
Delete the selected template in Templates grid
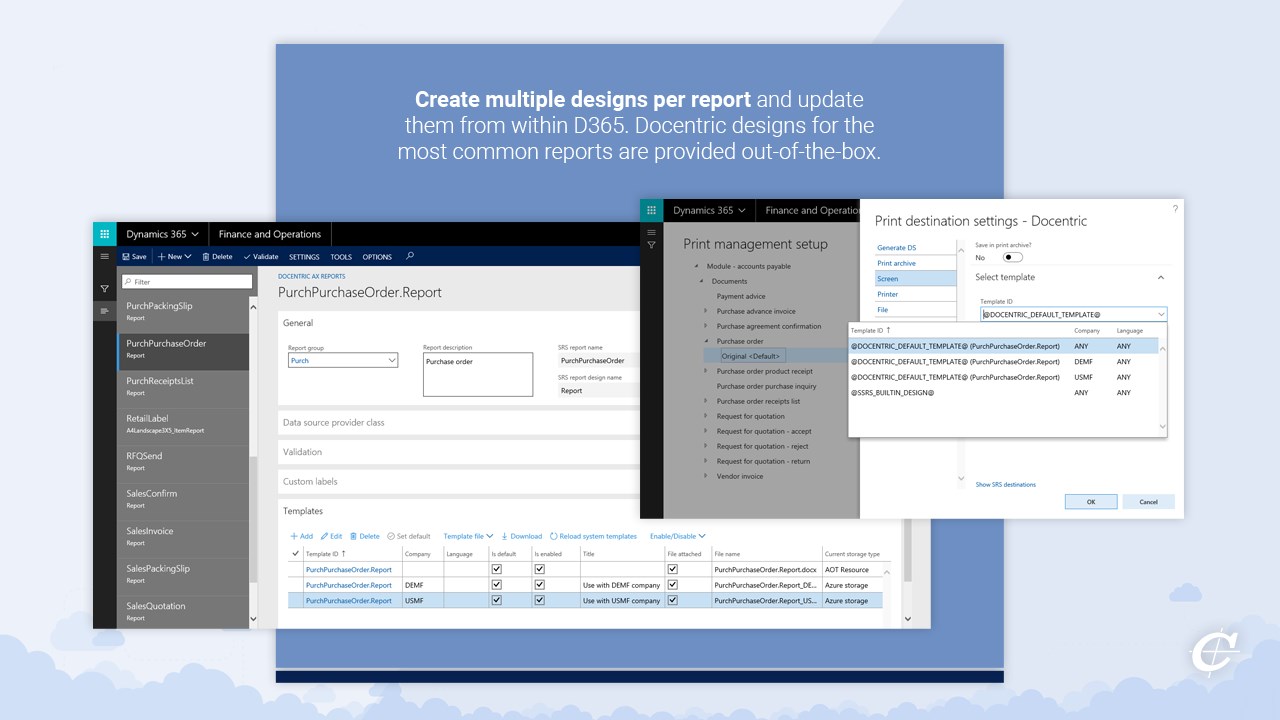(x=364, y=536)
